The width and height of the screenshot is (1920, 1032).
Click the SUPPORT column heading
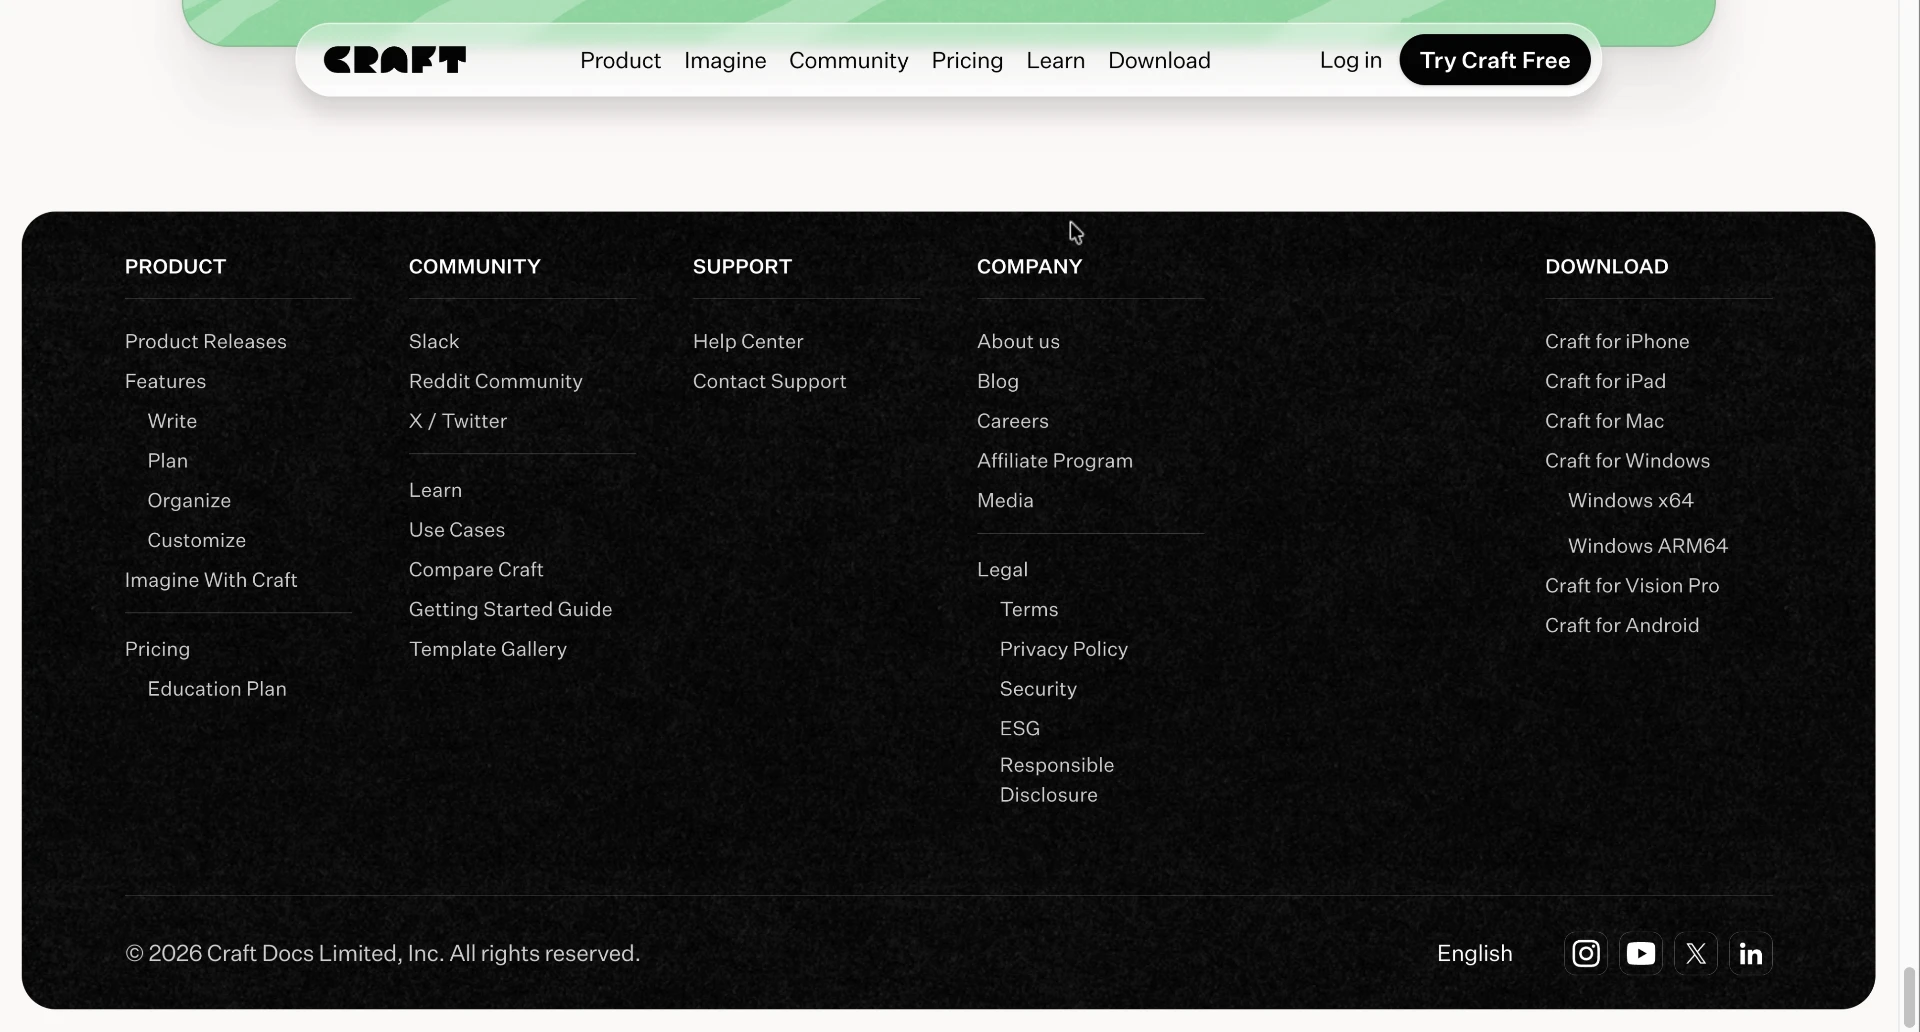(x=742, y=266)
